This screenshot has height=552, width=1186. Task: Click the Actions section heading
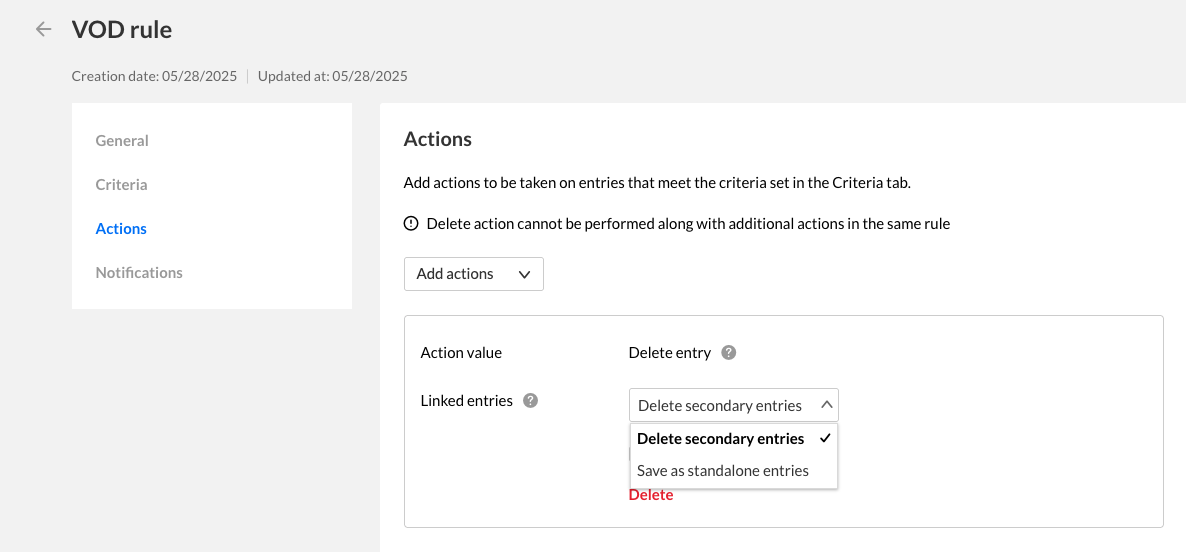[x=437, y=139]
